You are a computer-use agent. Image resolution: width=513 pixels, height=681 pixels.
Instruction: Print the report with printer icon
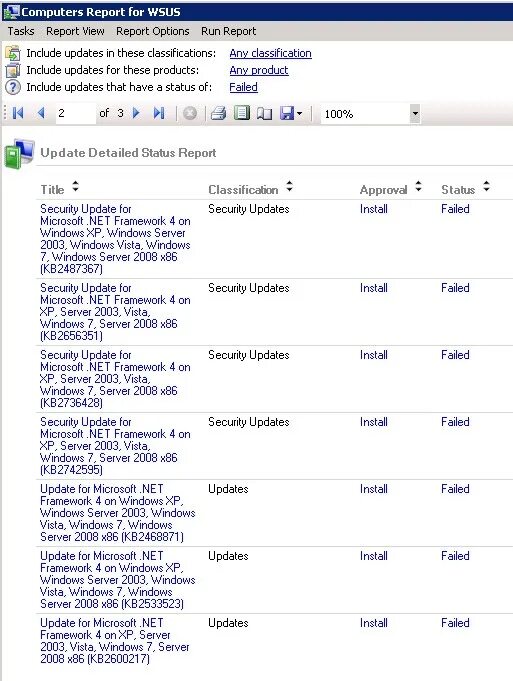(218, 113)
